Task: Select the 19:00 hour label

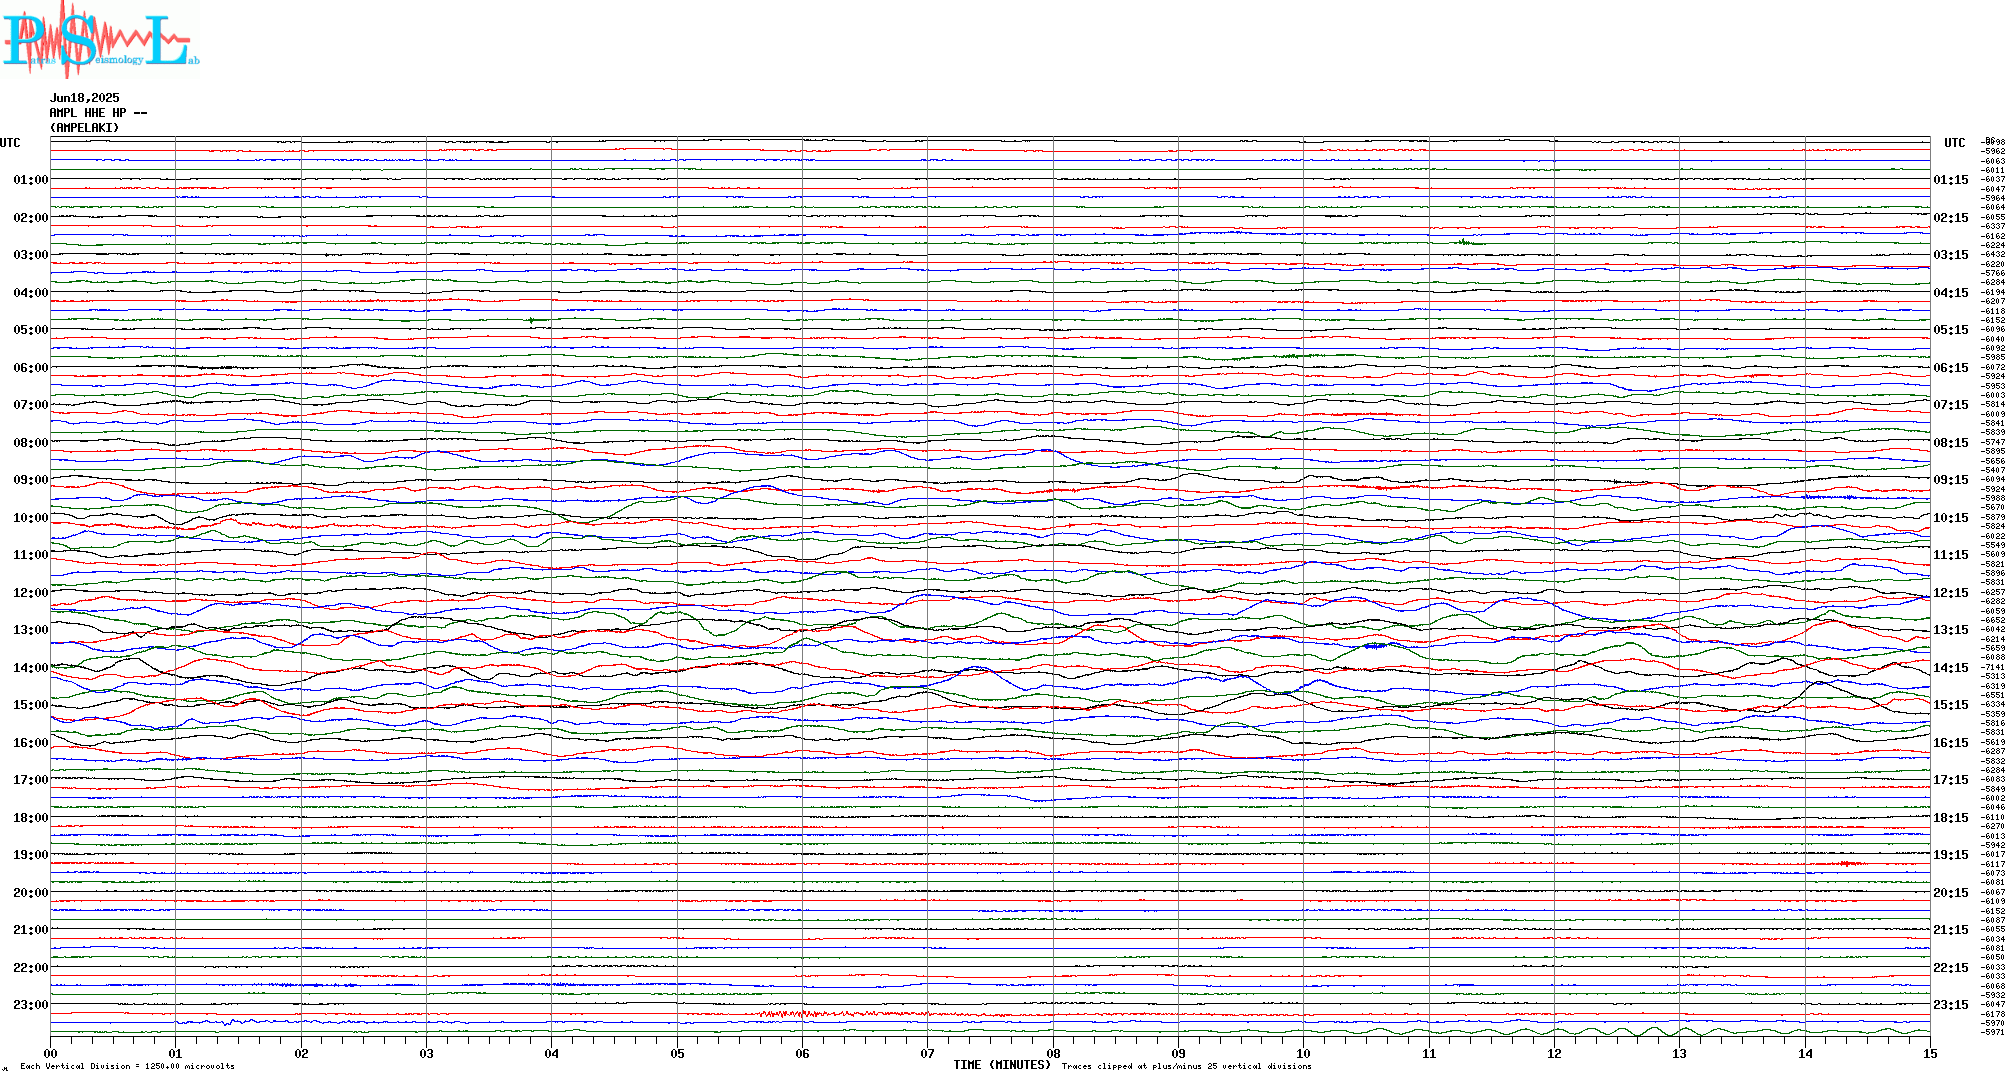Action: [x=31, y=855]
